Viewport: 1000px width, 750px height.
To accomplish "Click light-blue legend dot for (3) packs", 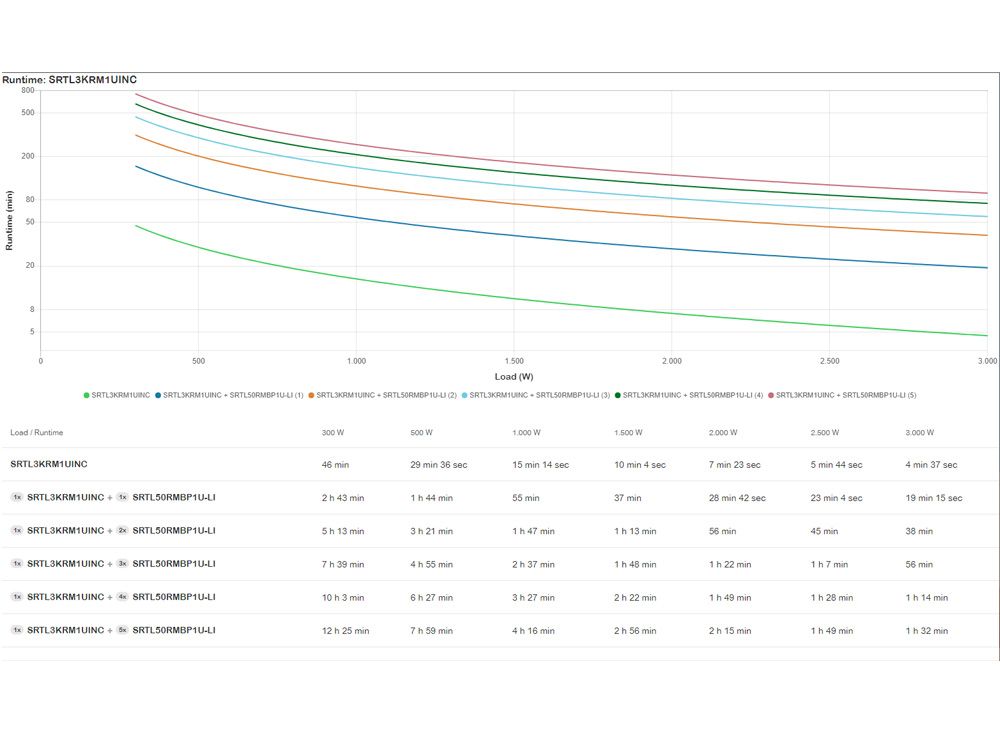I will [465, 395].
